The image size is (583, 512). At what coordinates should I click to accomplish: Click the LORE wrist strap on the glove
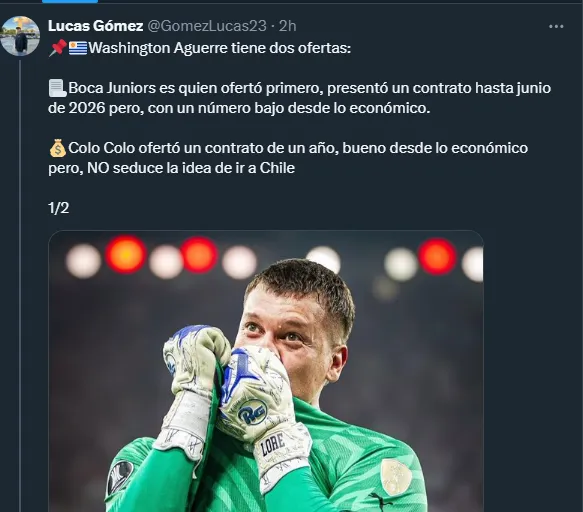click(x=273, y=444)
